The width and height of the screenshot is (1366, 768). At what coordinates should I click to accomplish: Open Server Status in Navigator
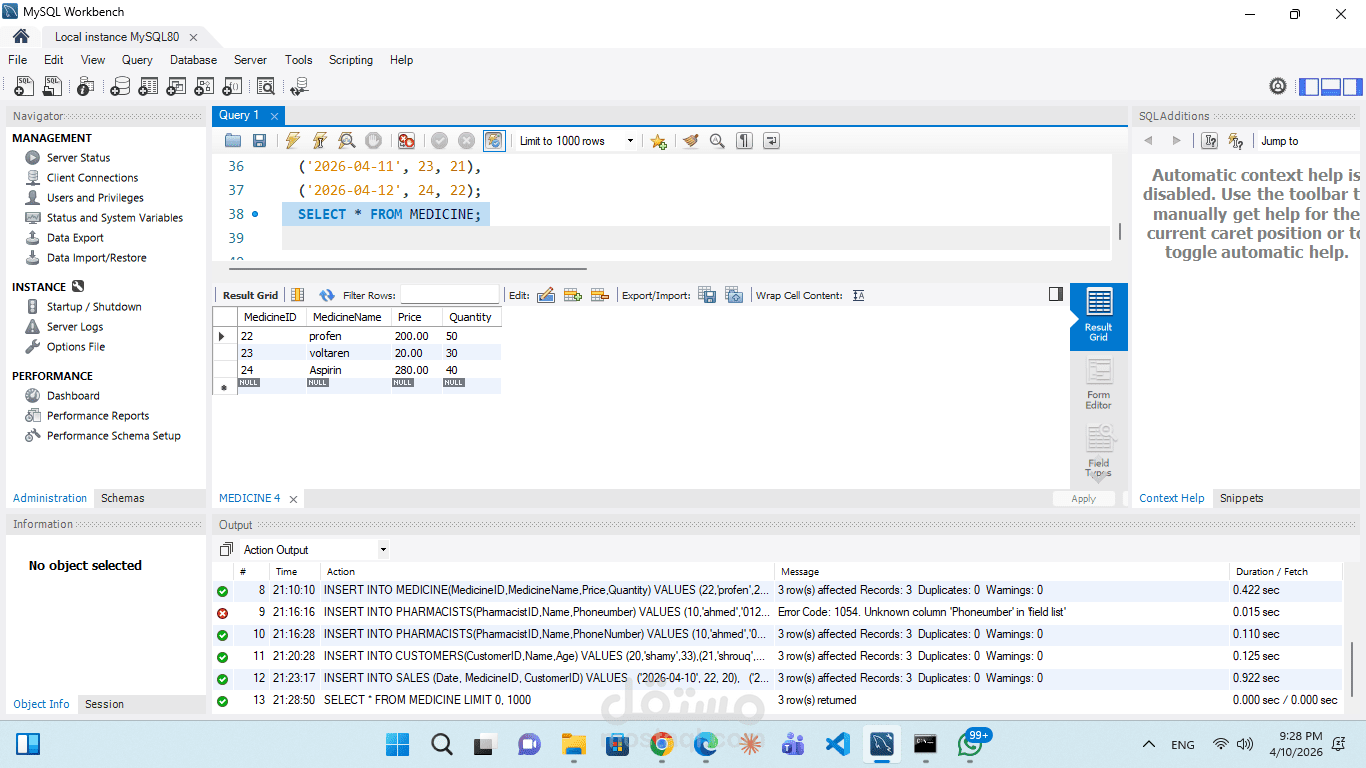pos(78,158)
